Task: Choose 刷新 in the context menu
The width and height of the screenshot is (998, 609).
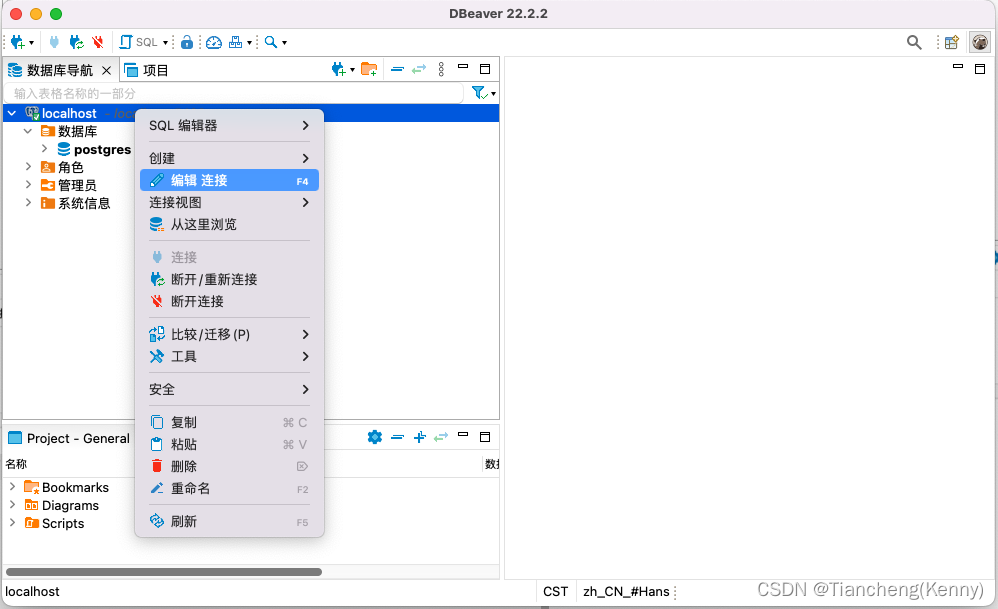Action: 229,521
